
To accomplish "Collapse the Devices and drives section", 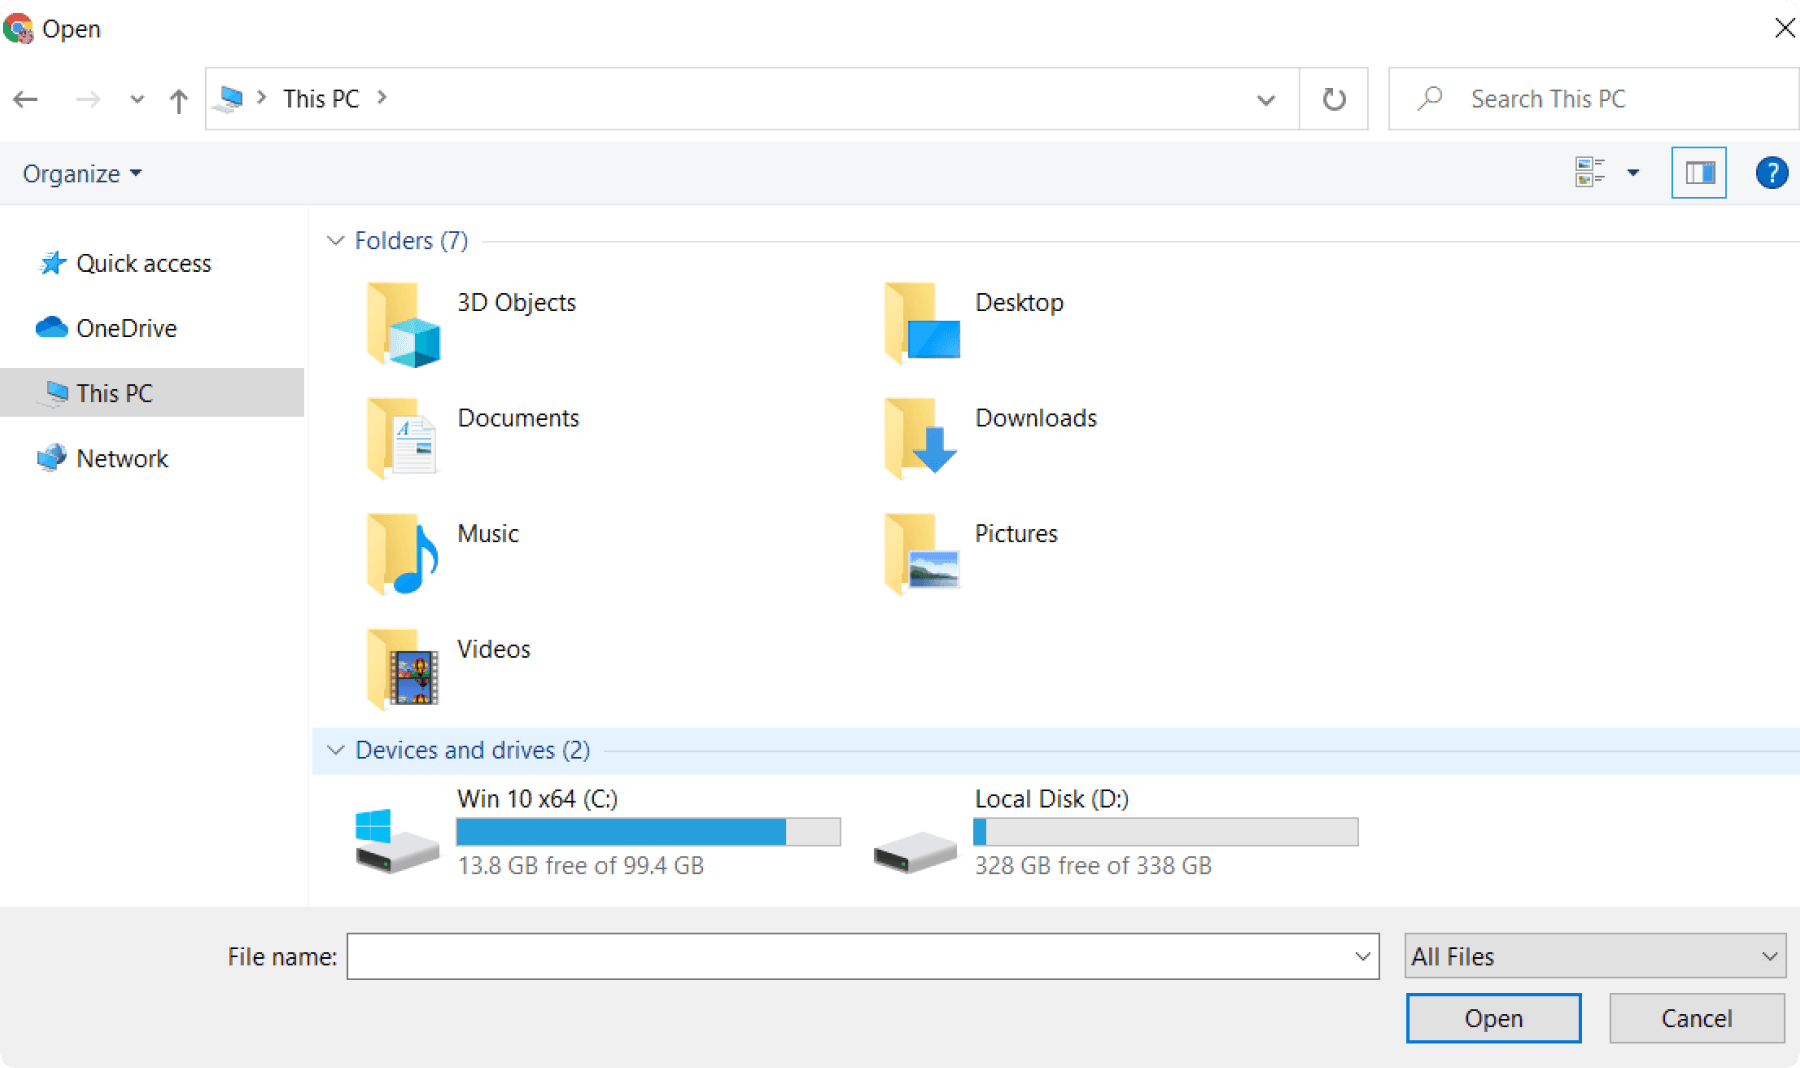I will coord(335,749).
